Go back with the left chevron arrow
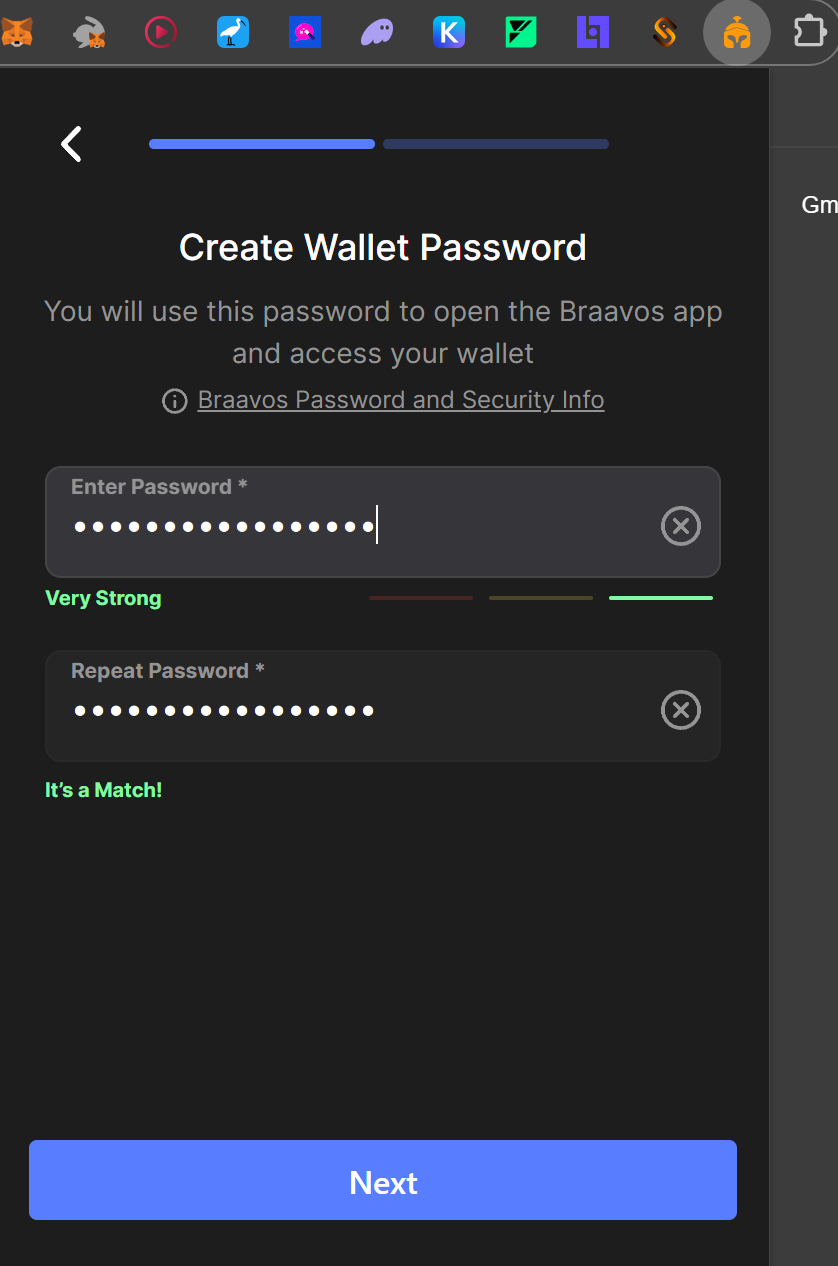Screen dimensions: 838x1266 (x=70, y=143)
